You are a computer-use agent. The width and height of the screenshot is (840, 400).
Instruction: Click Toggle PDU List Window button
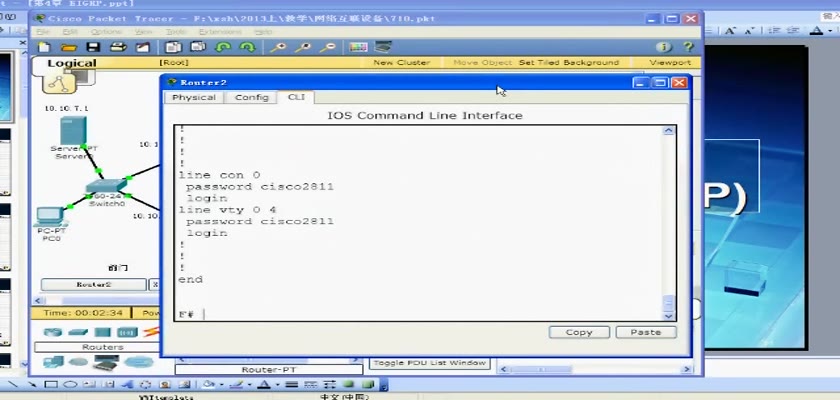pyautogui.click(x=430, y=363)
